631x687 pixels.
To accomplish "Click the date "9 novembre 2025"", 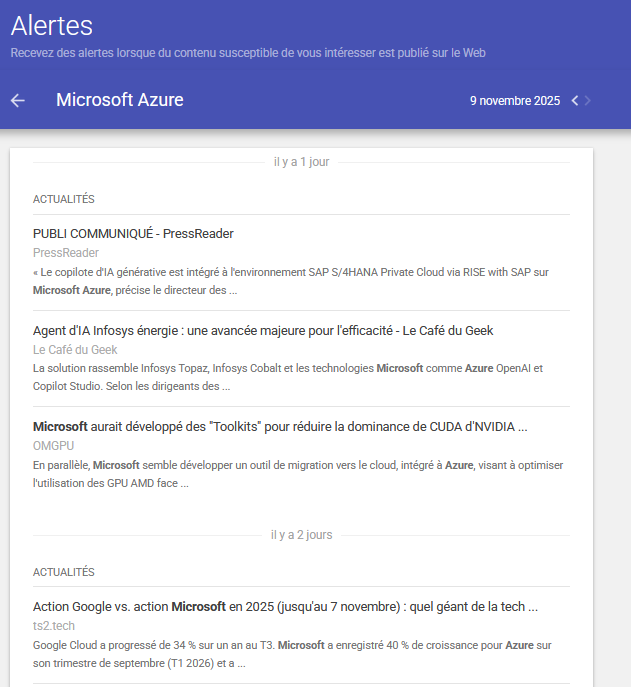I will click(514, 101).
